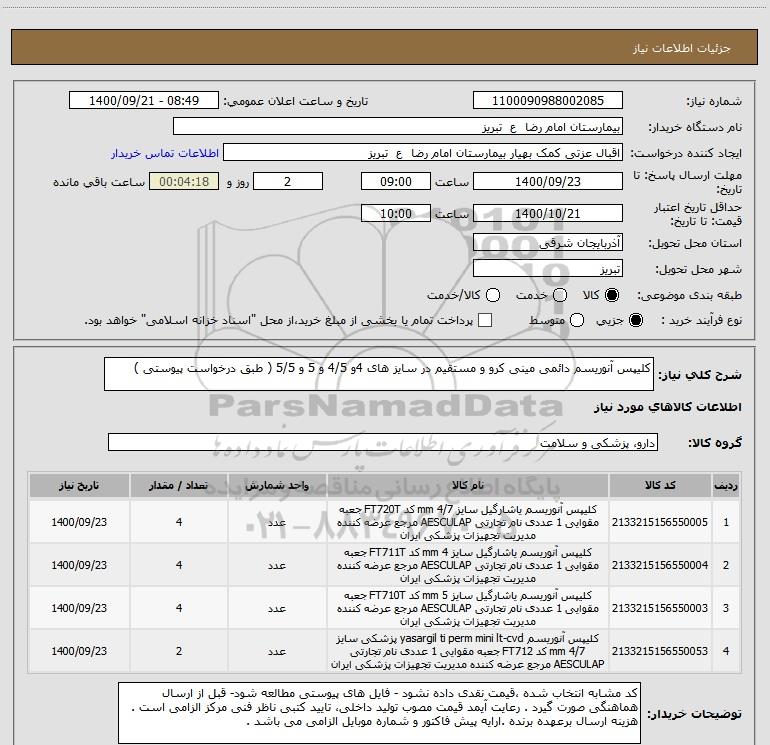This screenshot has width=770, height=745.
Task: Click item code 213321515655​0005
Action: pos(660,522)
